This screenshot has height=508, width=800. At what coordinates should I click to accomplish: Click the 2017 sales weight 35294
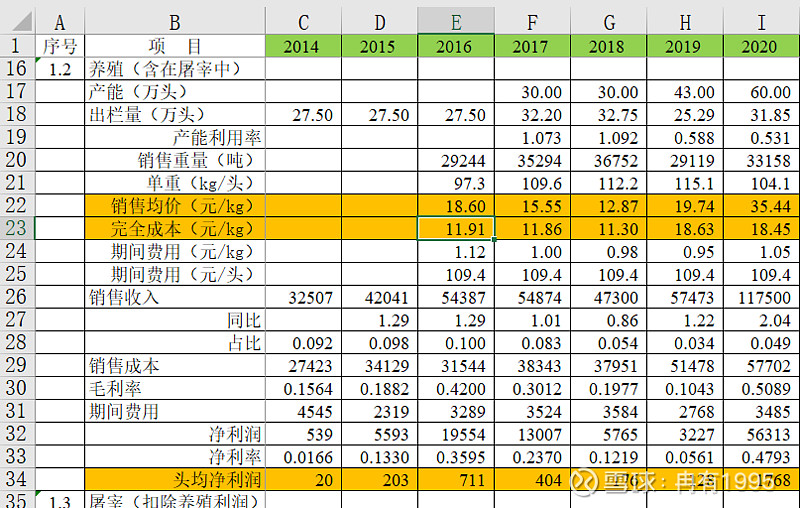[x=532, y=160]
